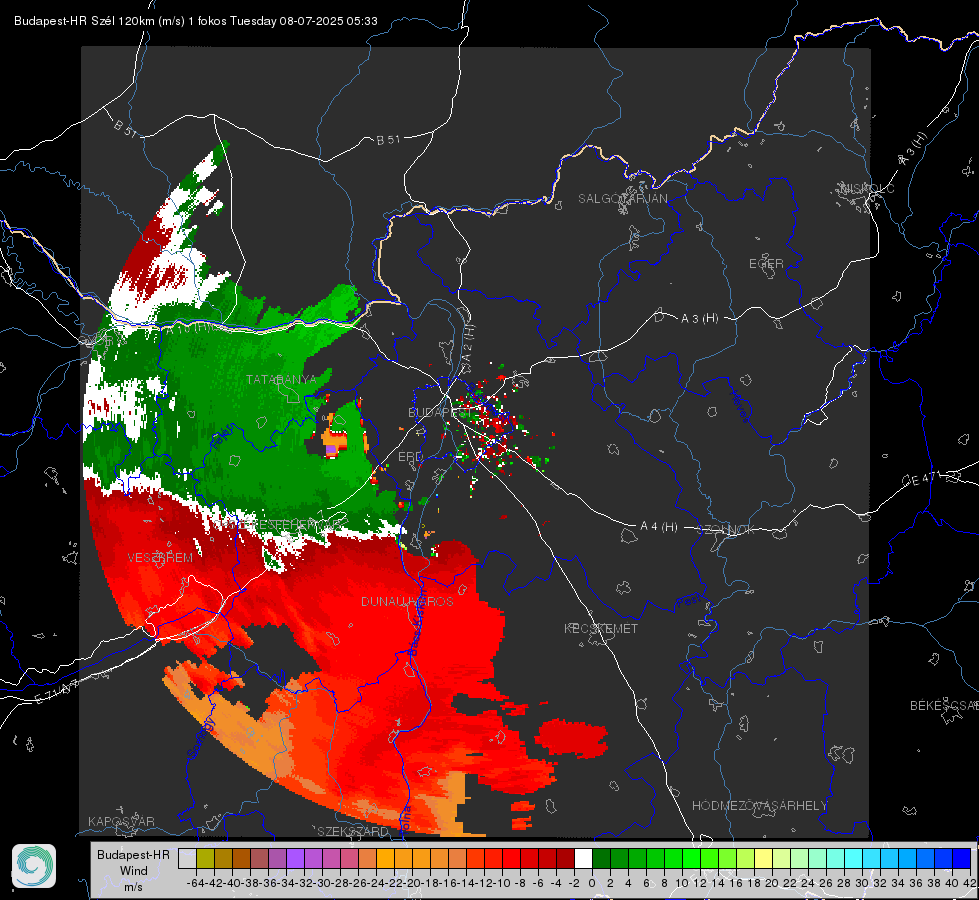The width and height of the screenshot is (979, 900).
Task: Click the 30 value on the legend scale
Action: 862,883
